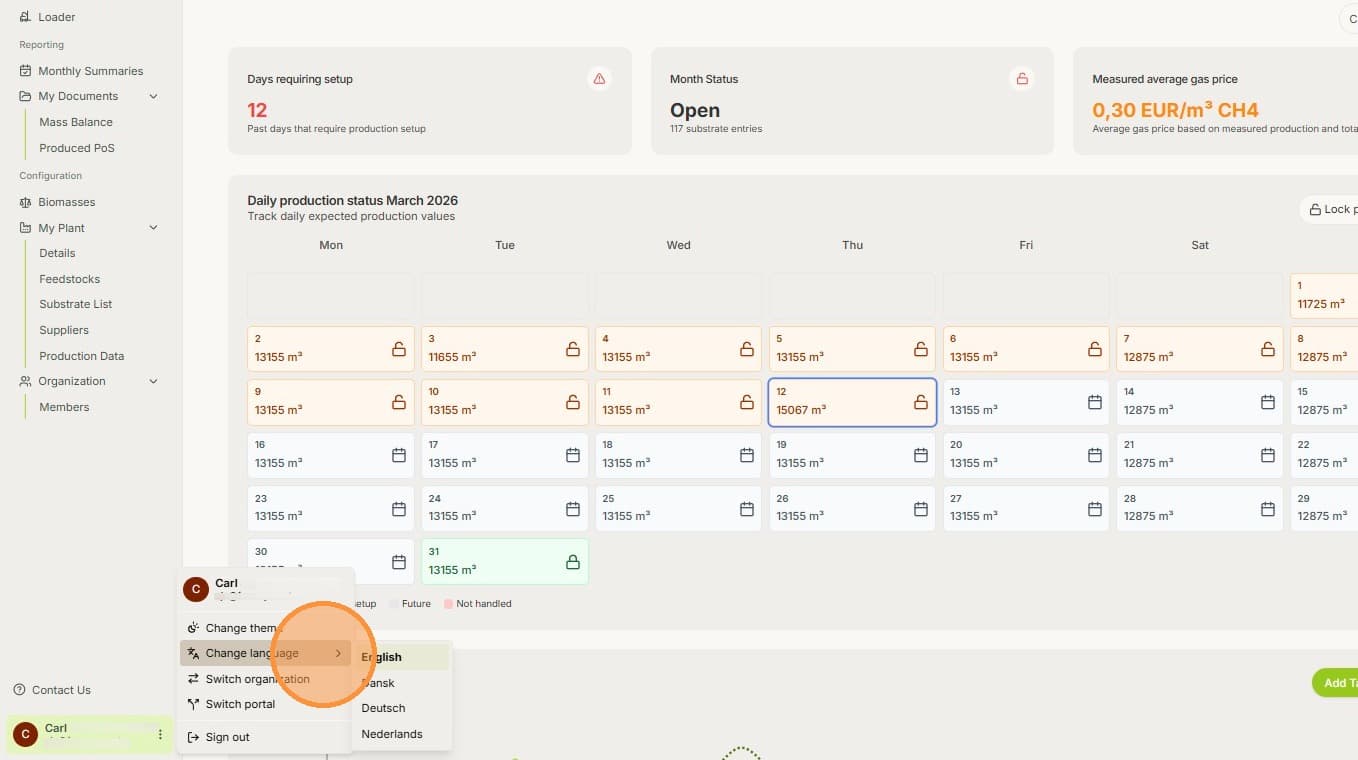Go to Suppliers page

(64, 330)
